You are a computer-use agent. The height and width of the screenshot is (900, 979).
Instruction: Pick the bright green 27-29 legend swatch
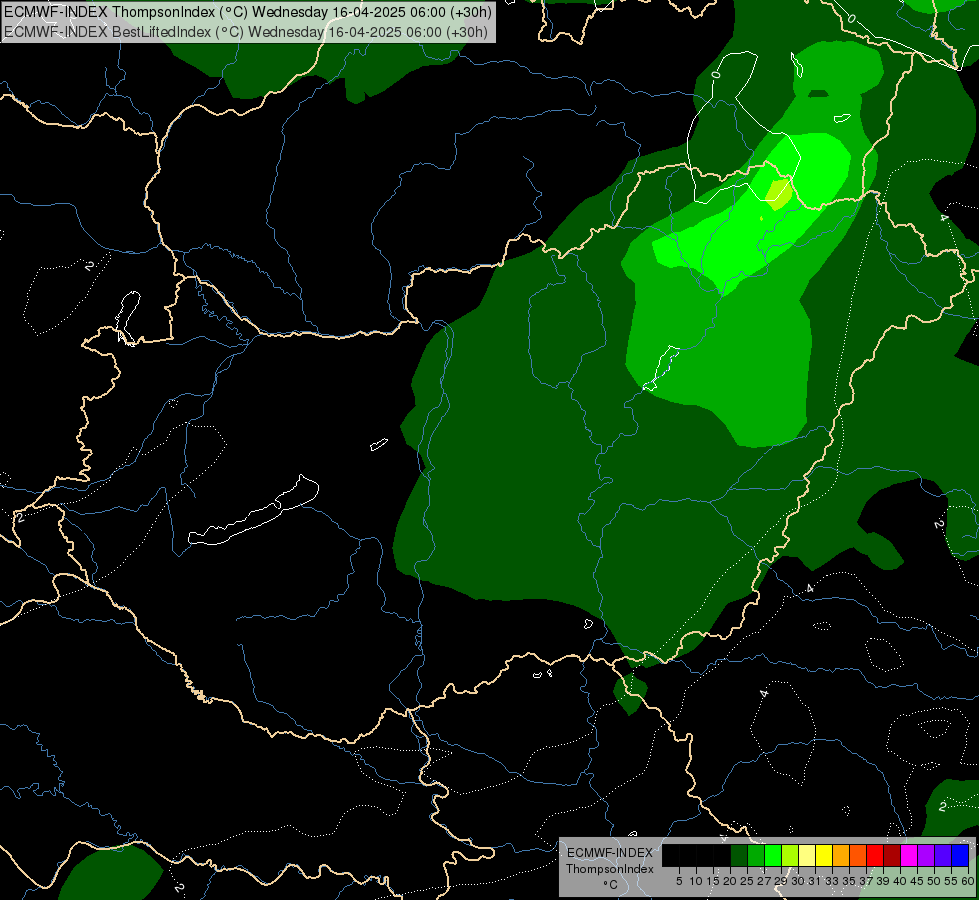[773, 855]
